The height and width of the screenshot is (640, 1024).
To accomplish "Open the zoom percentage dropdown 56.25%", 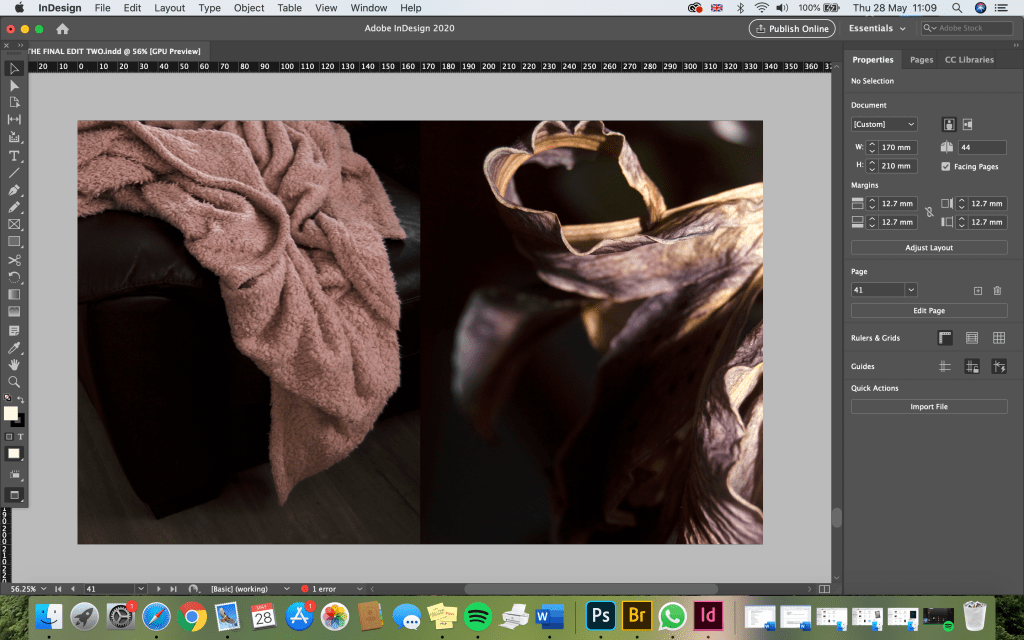I will (44, 589).
